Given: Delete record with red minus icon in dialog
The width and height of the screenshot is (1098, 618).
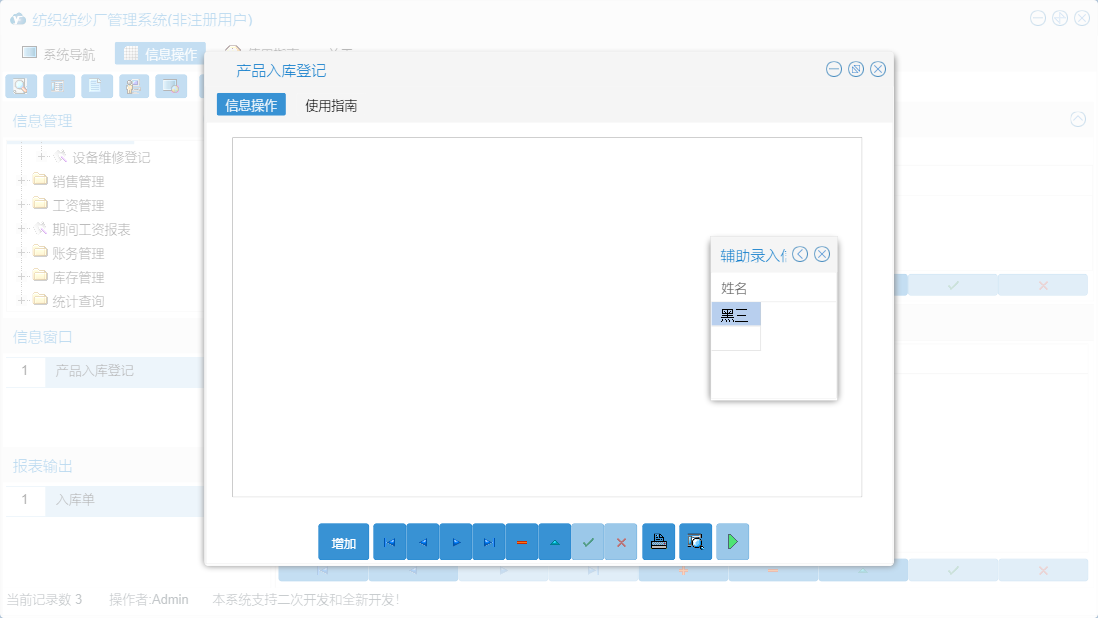Looking at the screenshot, I should (522, 542).
